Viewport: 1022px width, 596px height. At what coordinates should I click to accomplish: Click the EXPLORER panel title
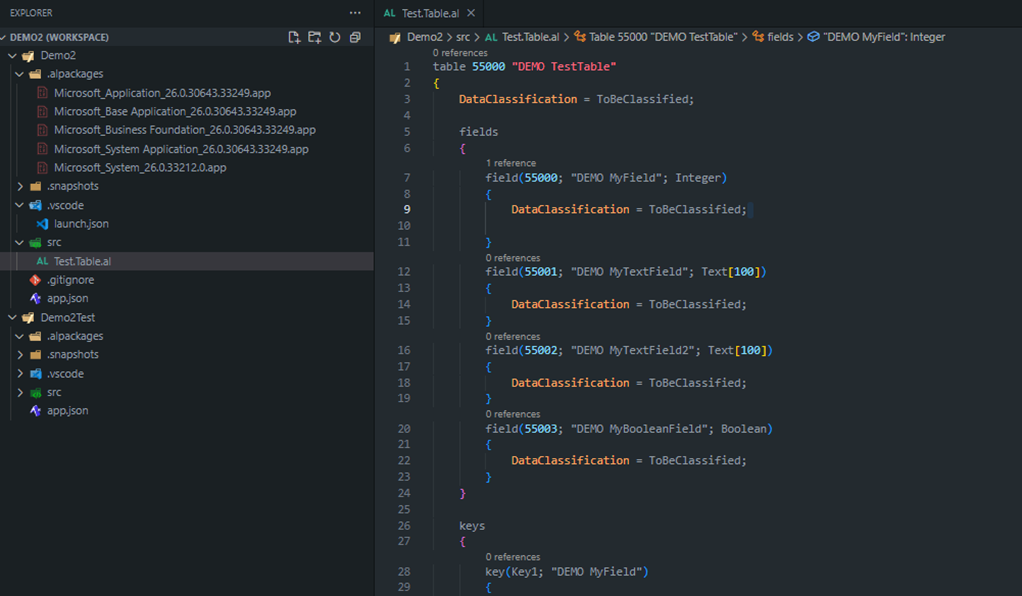point(31,13)
